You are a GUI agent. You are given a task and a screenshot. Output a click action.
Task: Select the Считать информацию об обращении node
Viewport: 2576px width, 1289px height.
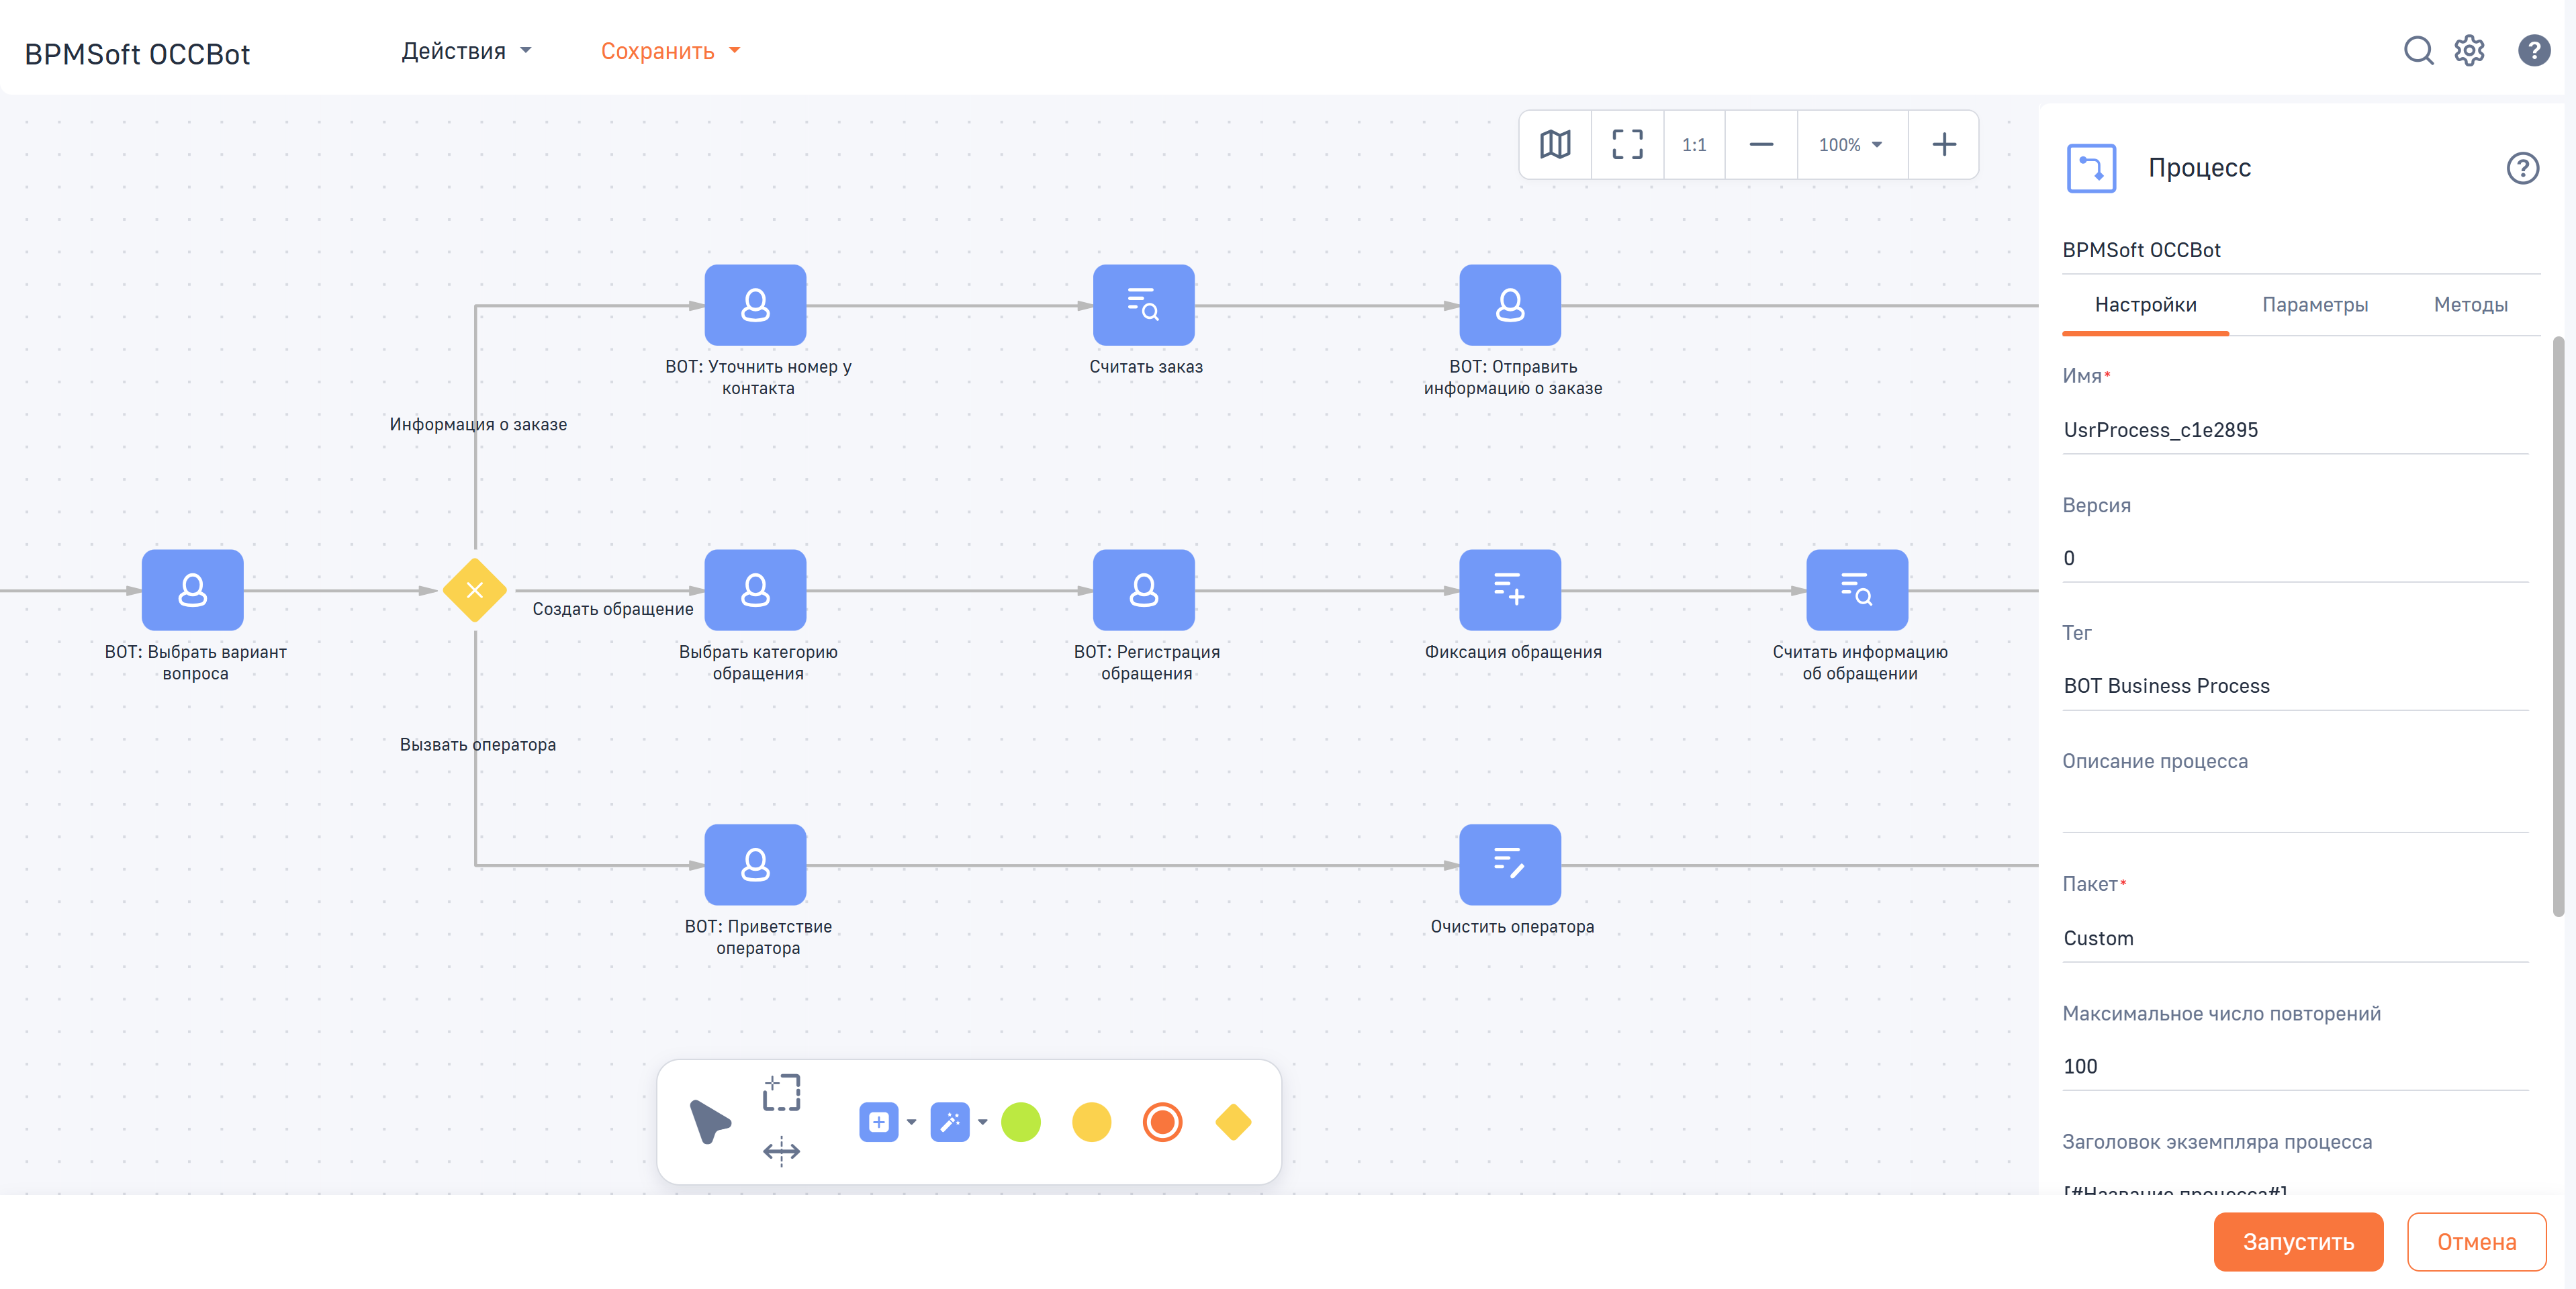point(1856,590)
